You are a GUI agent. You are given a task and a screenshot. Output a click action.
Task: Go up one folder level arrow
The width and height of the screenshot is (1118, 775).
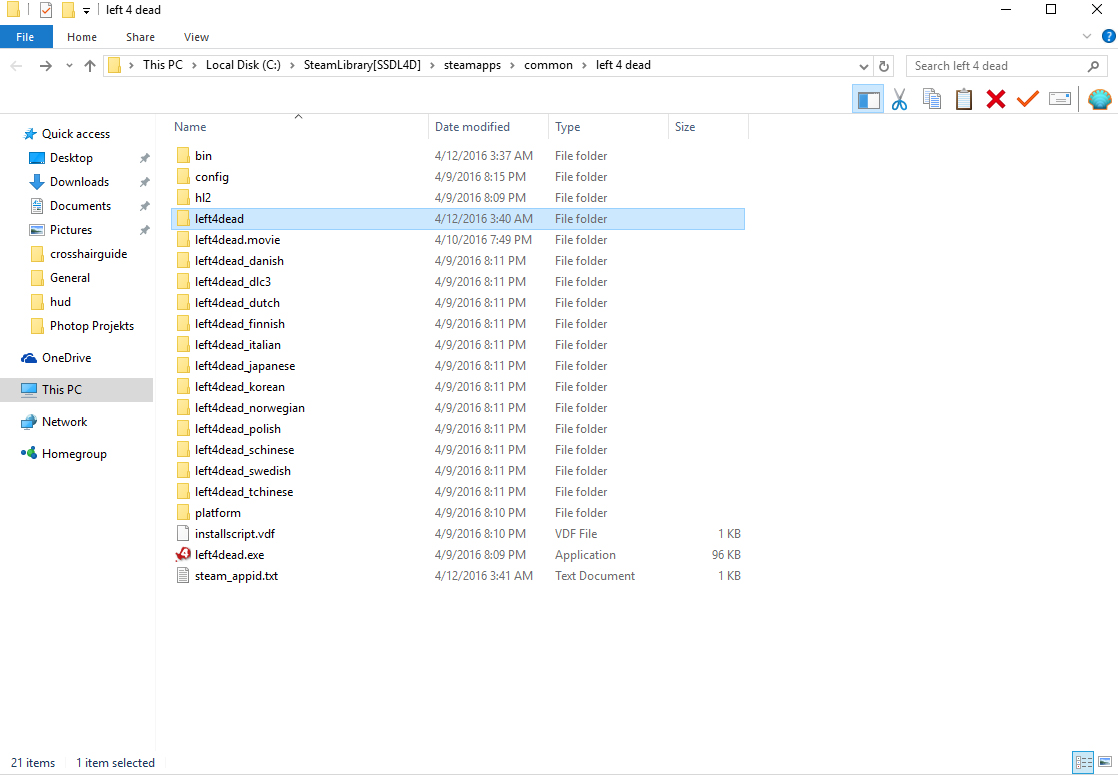click(x=90, y=66)
